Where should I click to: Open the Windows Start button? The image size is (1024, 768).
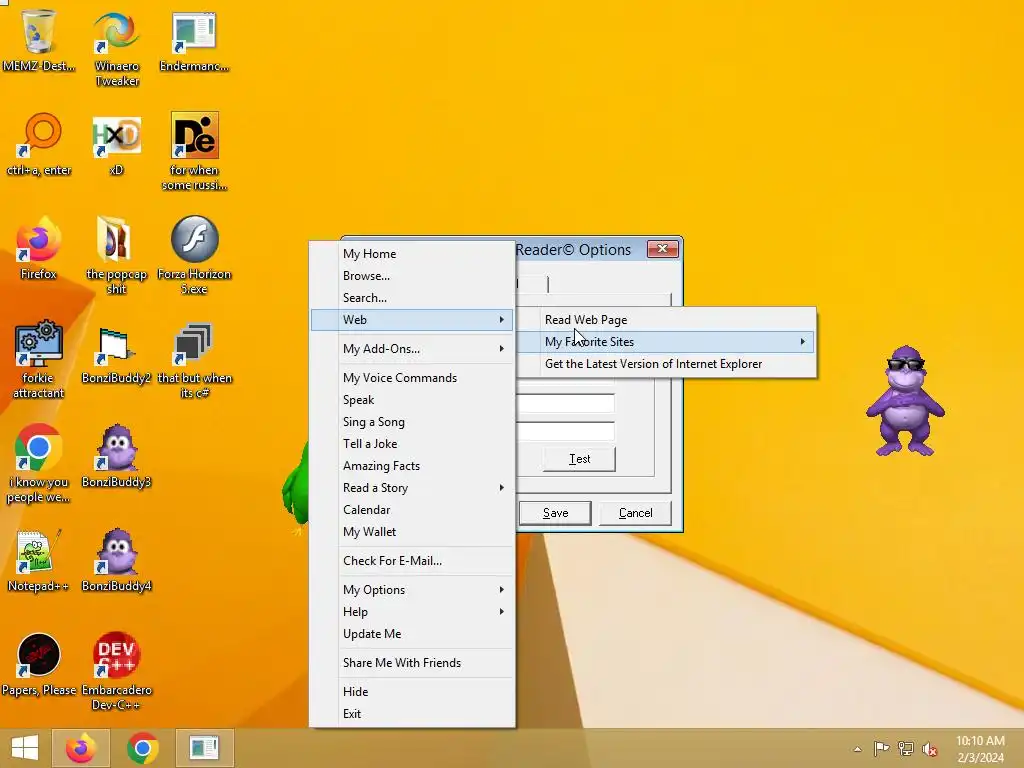pos(25,748)
